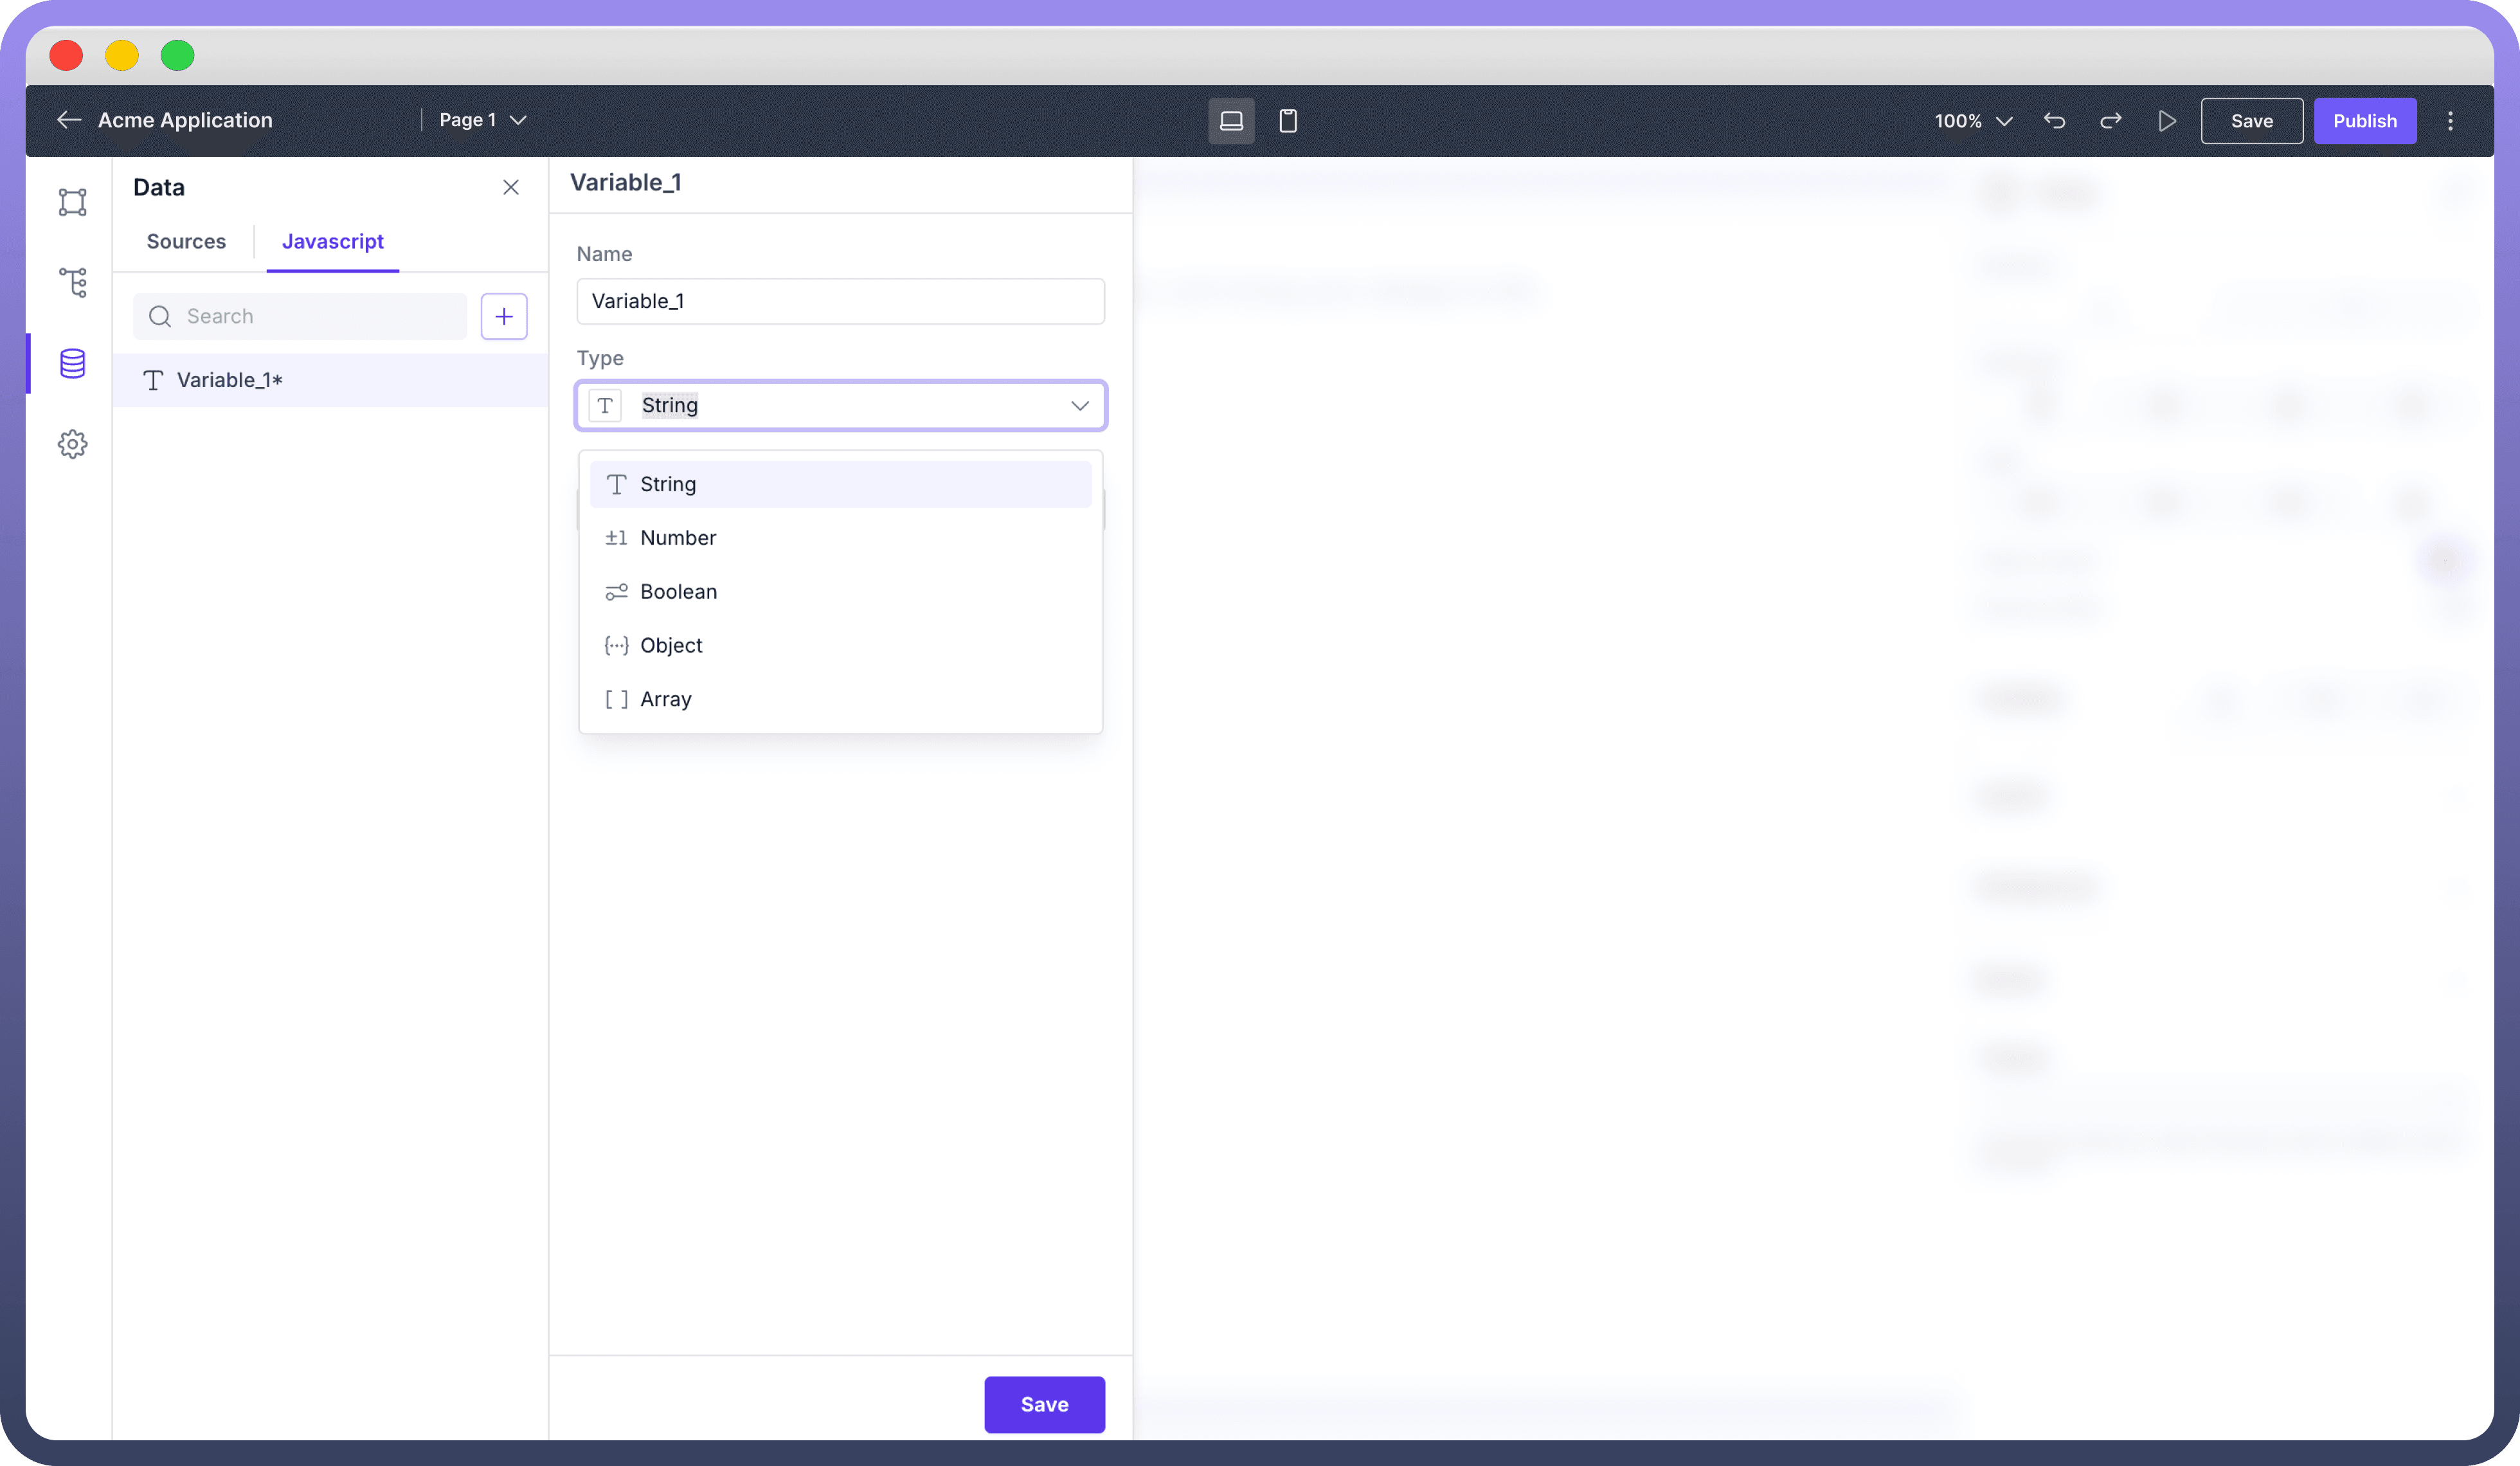2520x1466 pixels.
Task: Open the layer tree icon in sidebar
Action: (x=72, y=282)
